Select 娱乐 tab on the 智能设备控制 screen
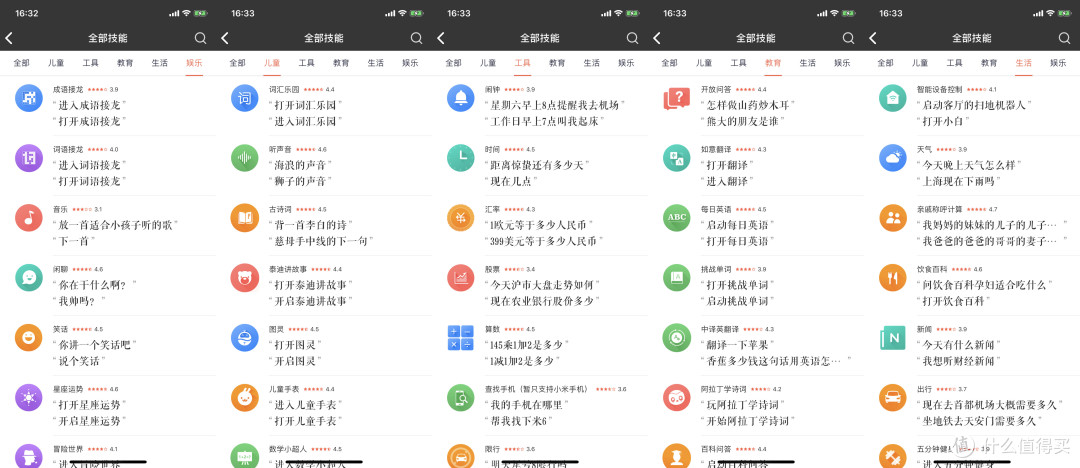The width and height of the screenshot is (1080, 468). [1058, 63]
